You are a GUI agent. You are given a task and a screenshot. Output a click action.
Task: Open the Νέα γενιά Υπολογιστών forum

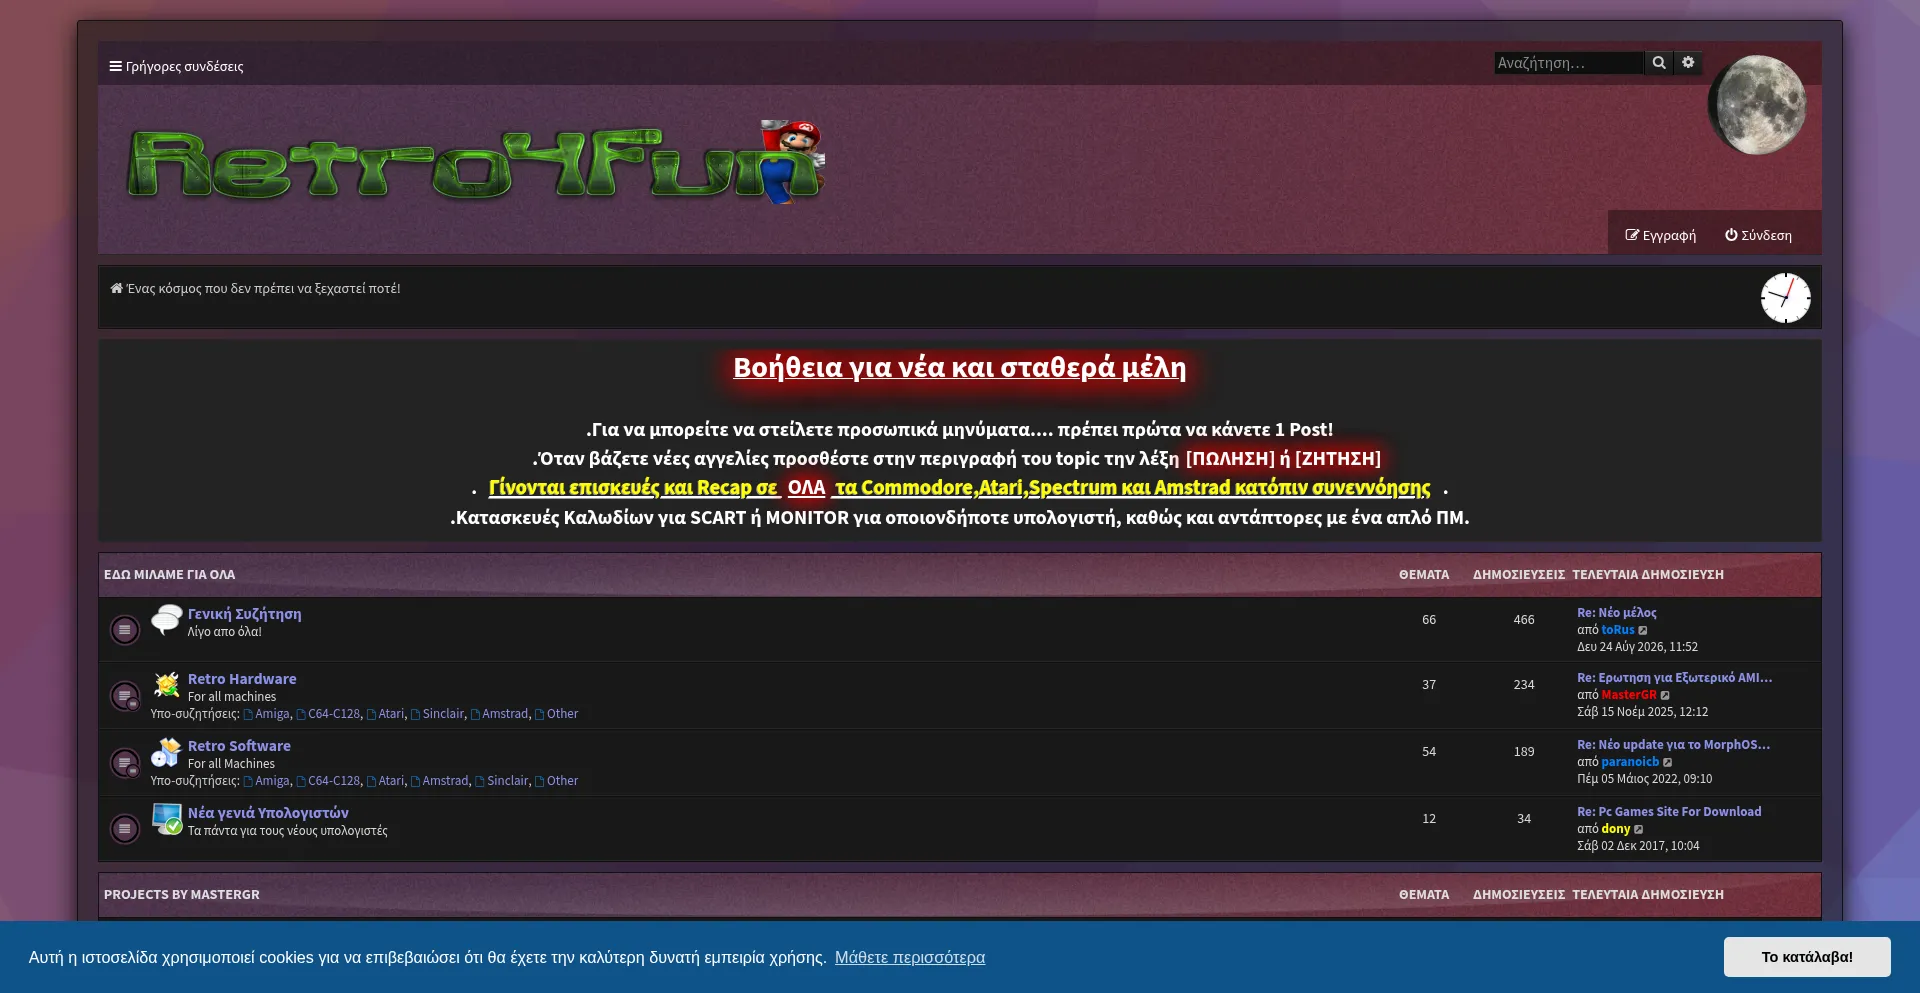(x=268, y=813)
